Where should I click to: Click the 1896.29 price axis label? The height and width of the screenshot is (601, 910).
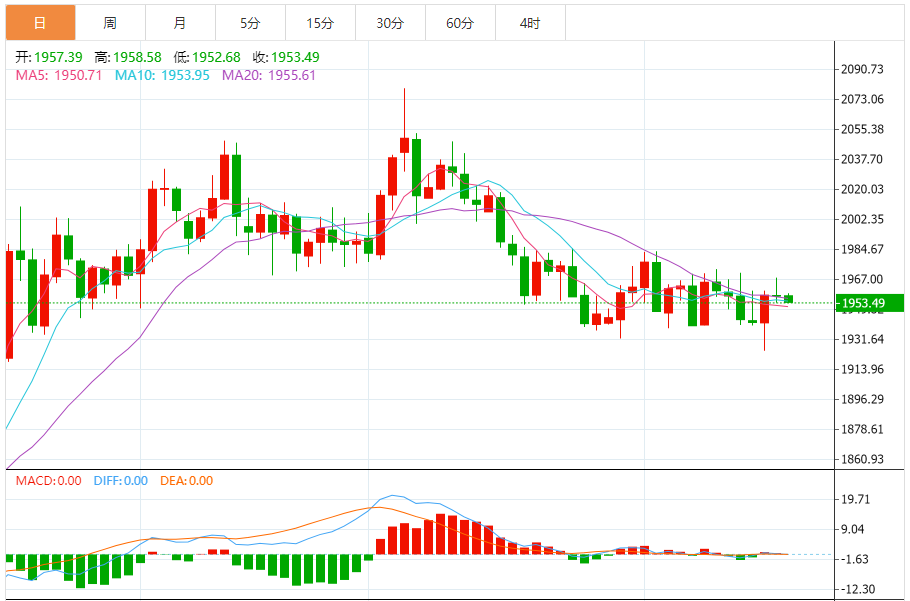pos(862,399)
